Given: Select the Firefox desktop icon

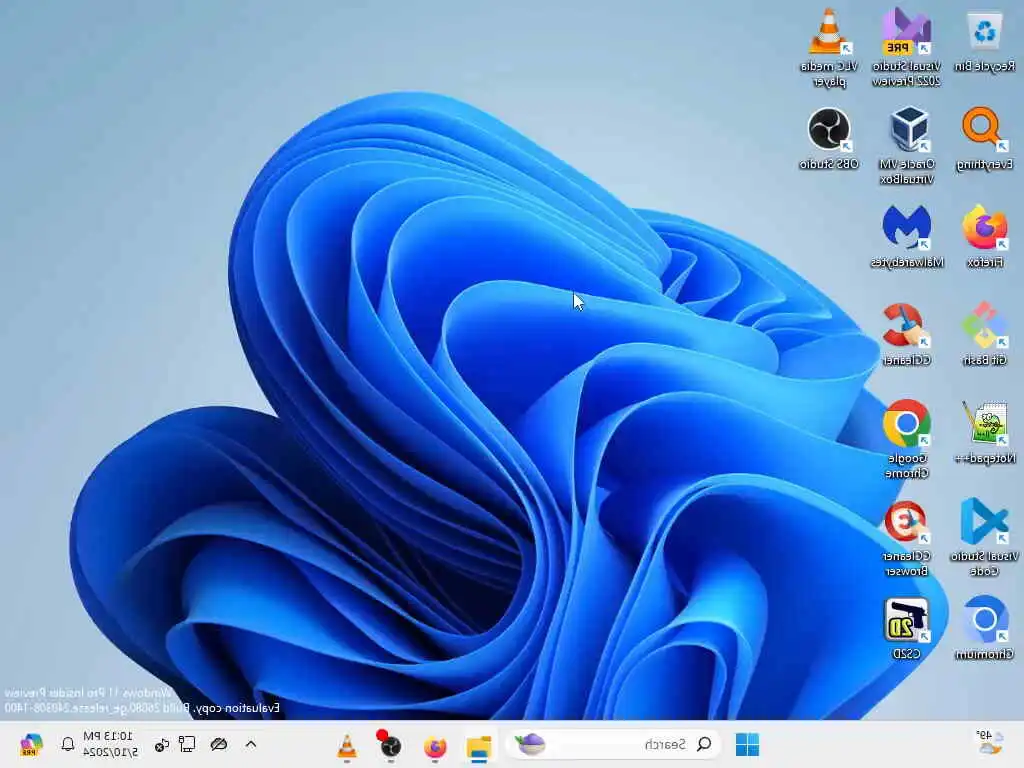Looking at the screenshot, I should (984, 236).
